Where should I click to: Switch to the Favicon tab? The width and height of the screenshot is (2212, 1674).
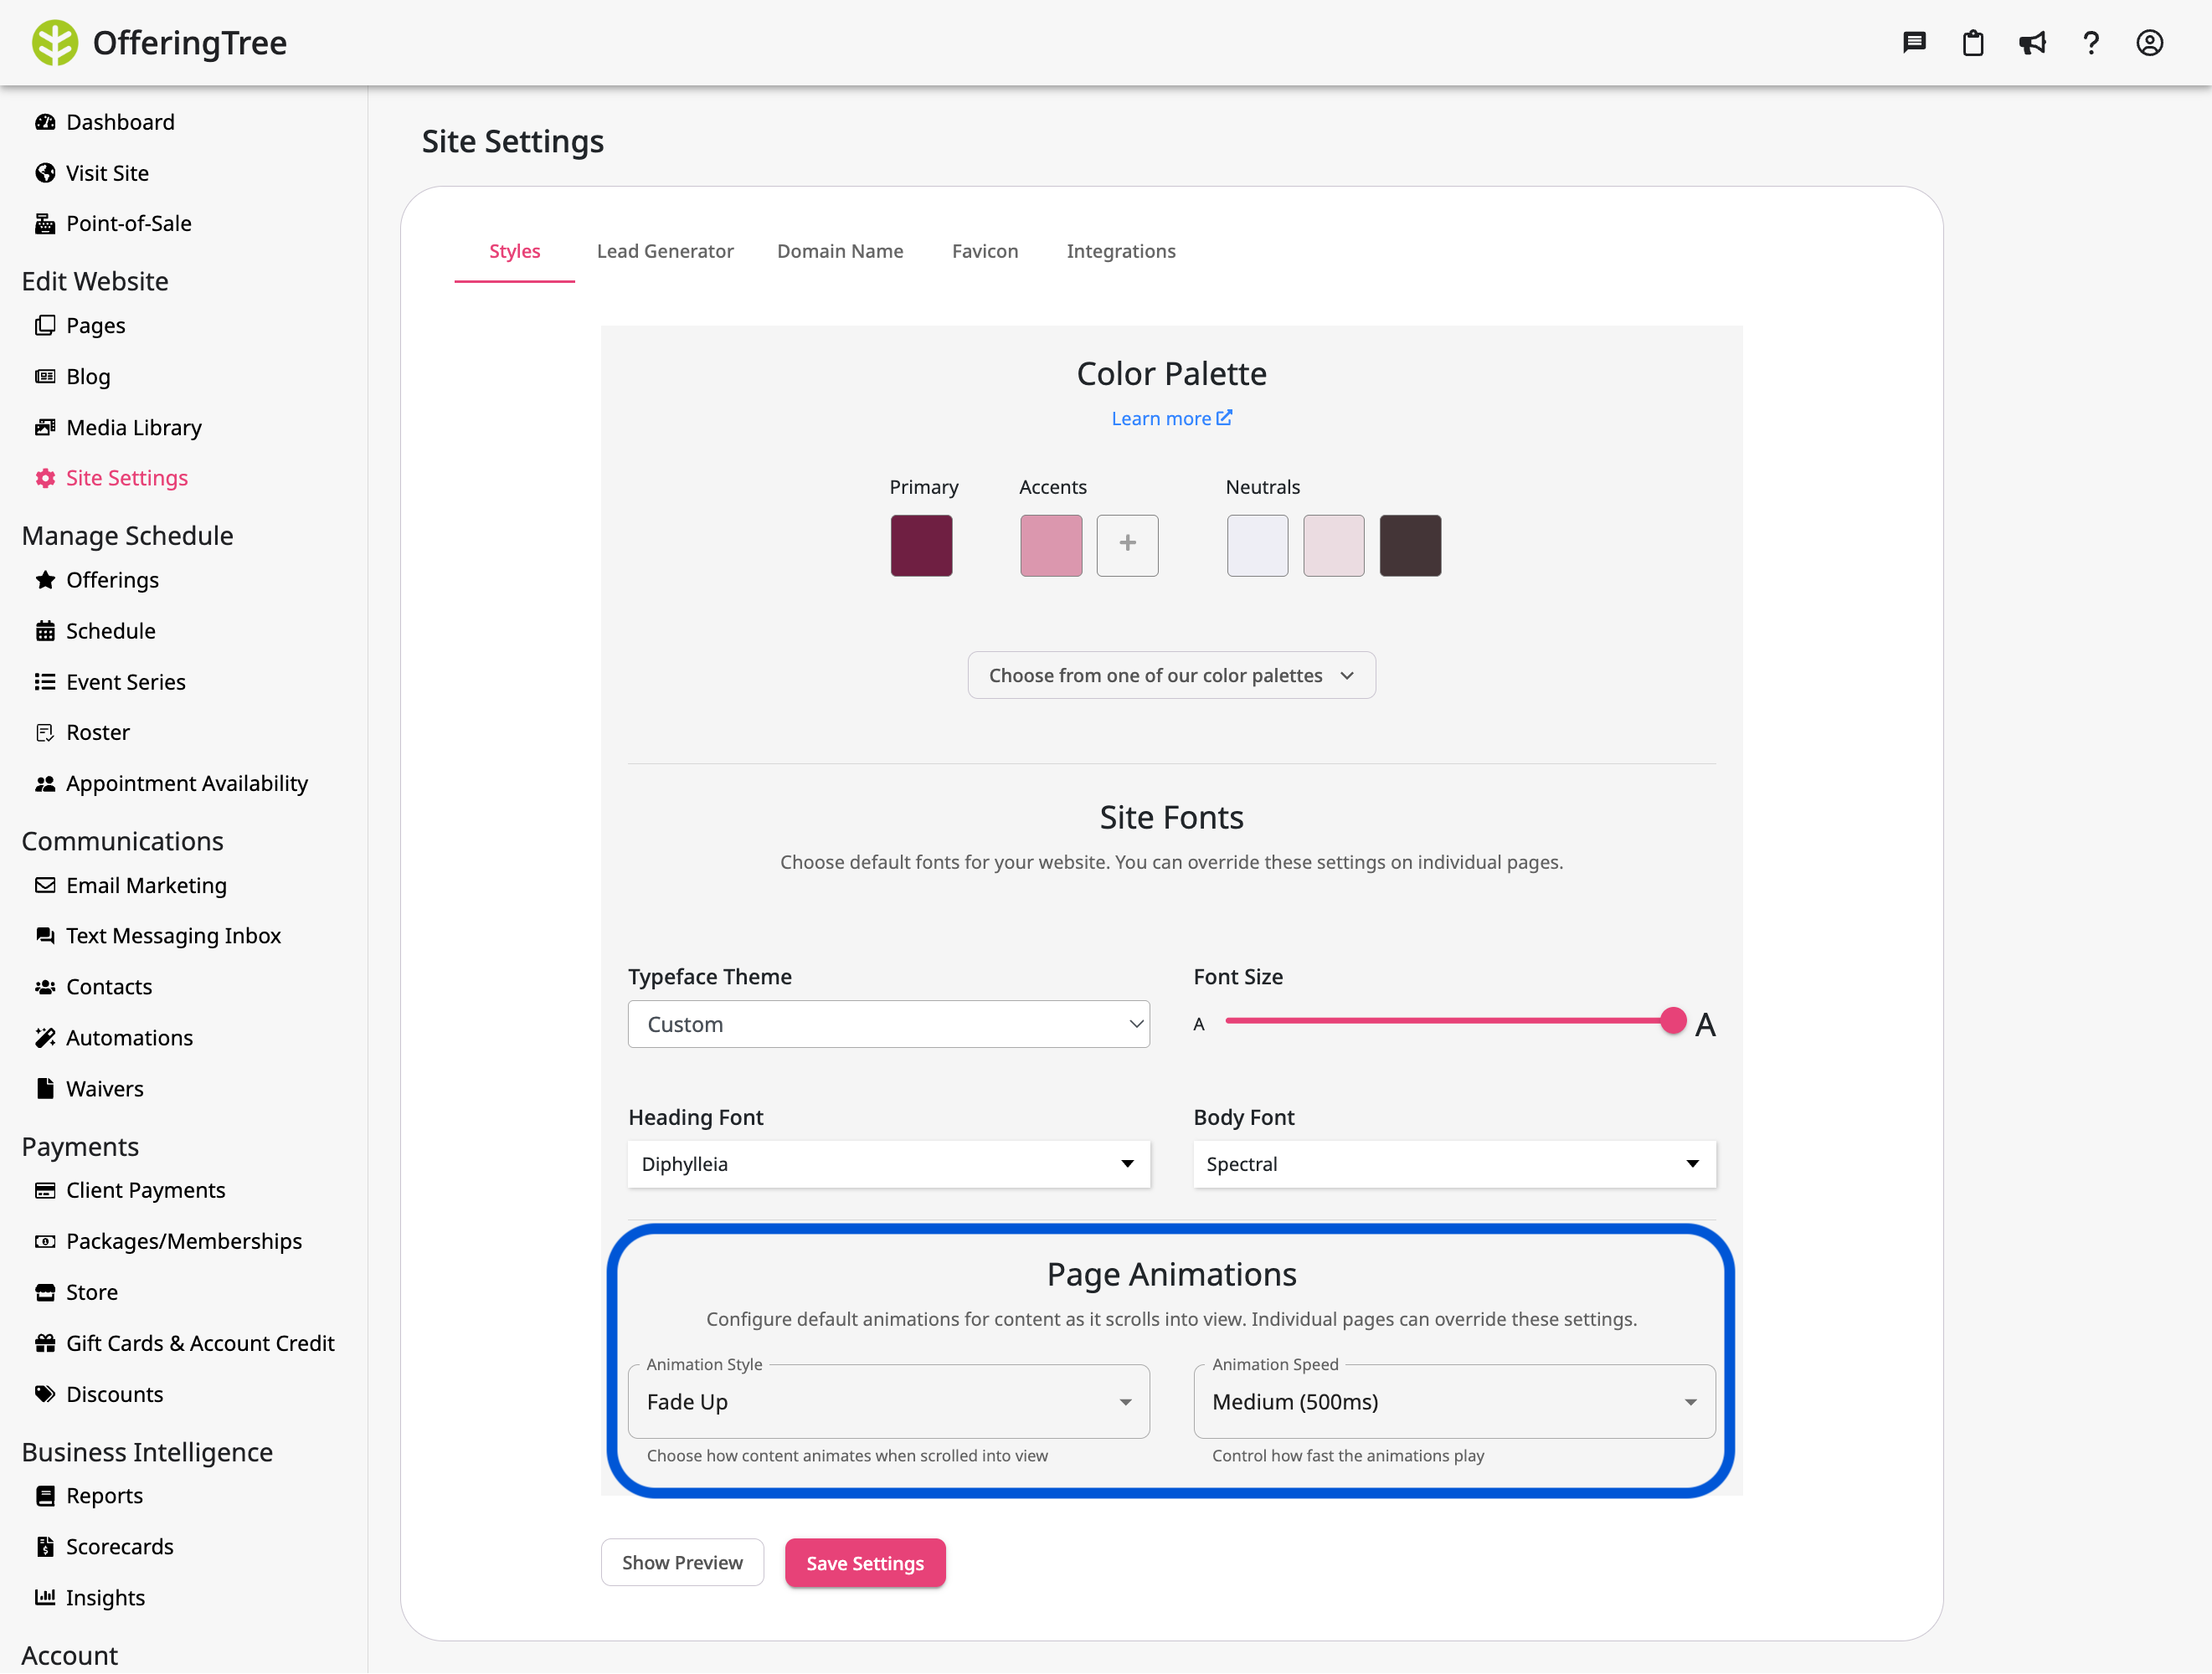tap(985, 251)
